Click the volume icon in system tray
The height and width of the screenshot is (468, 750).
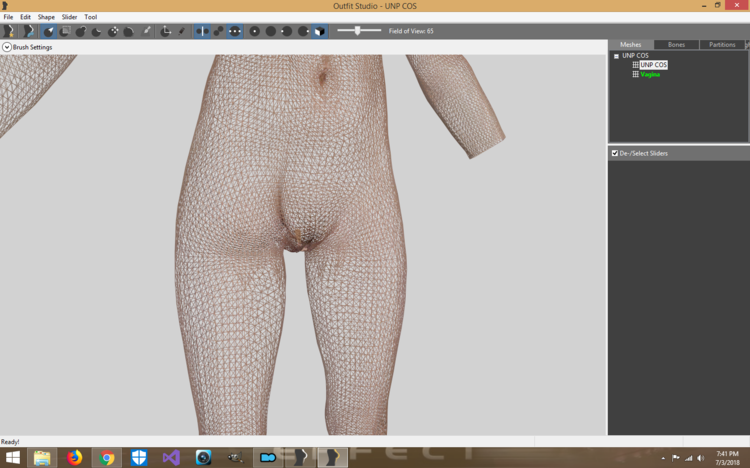click(x=701, y=458)
